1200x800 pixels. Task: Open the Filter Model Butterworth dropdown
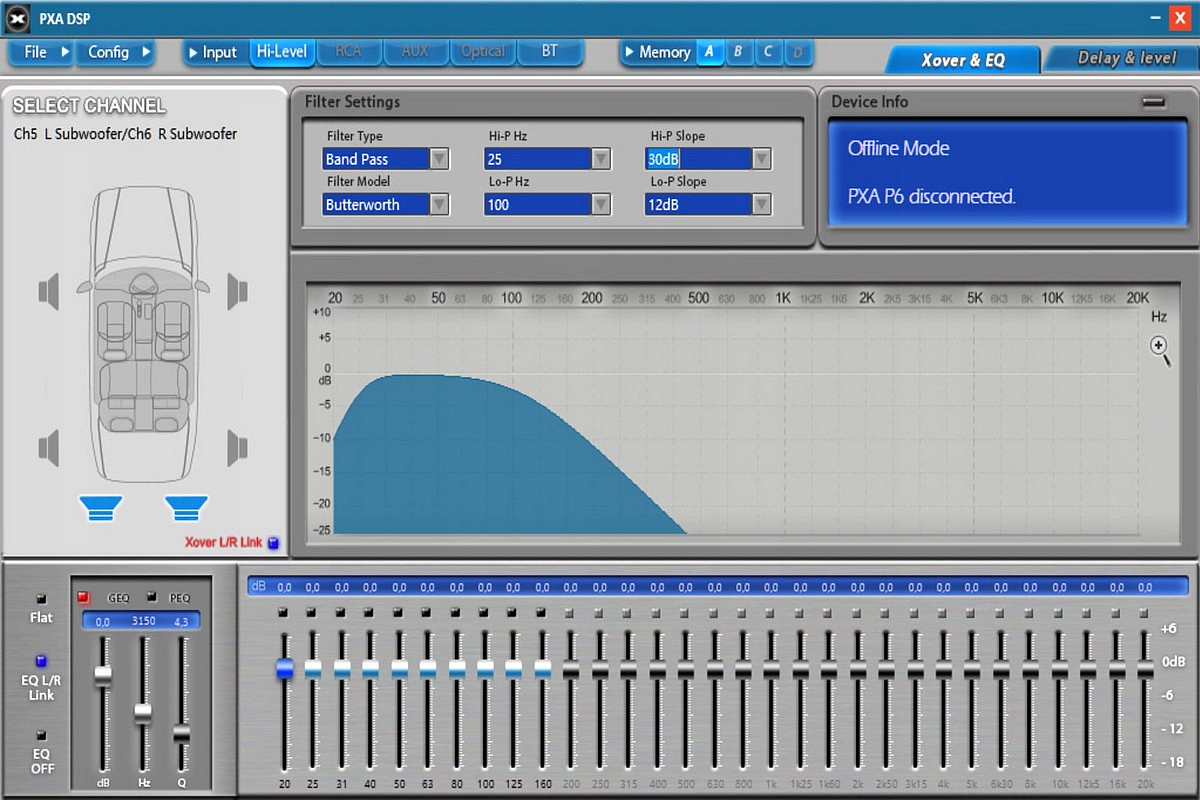click(438, 204)
